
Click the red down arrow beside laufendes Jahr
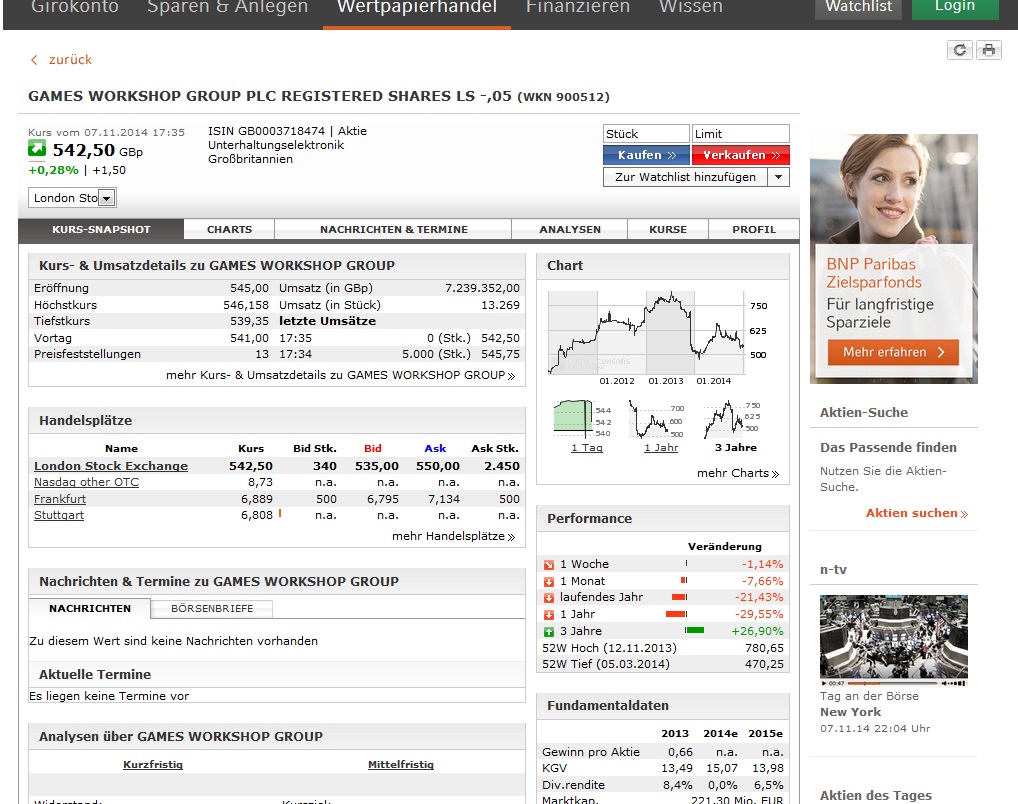pos(549,598)
